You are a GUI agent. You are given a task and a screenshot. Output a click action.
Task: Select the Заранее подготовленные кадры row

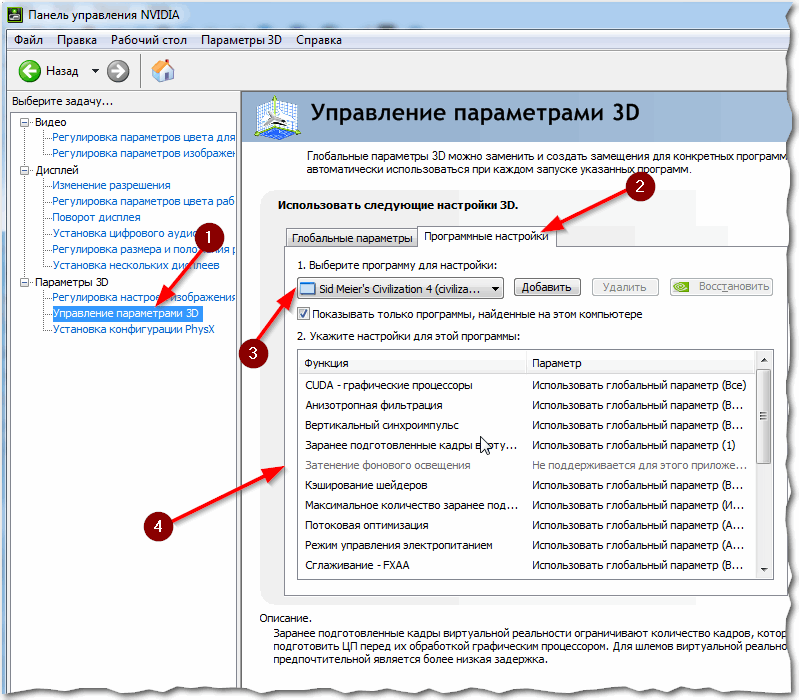tap(527, 445)
